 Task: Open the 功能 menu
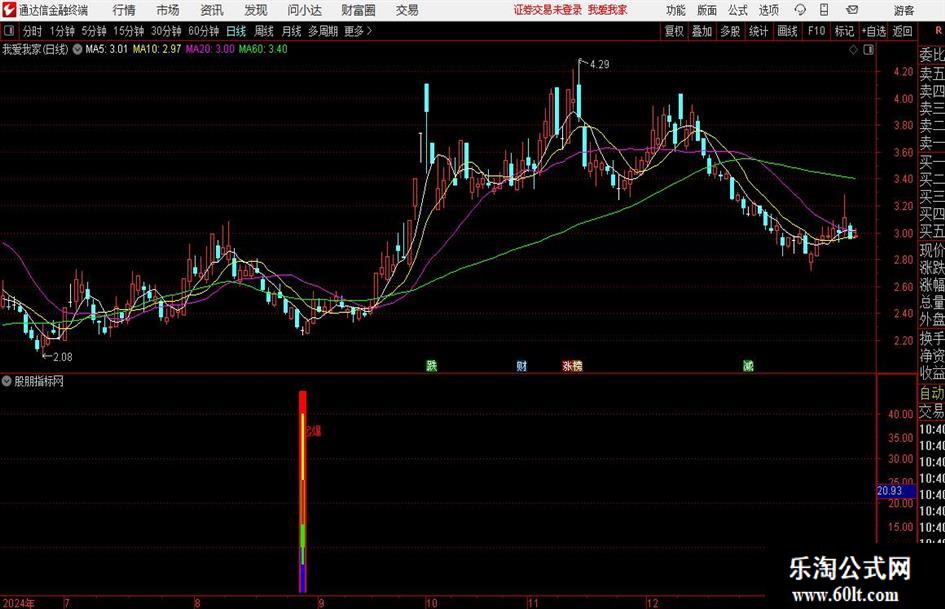pyautogui.click(x=676, y=10)
